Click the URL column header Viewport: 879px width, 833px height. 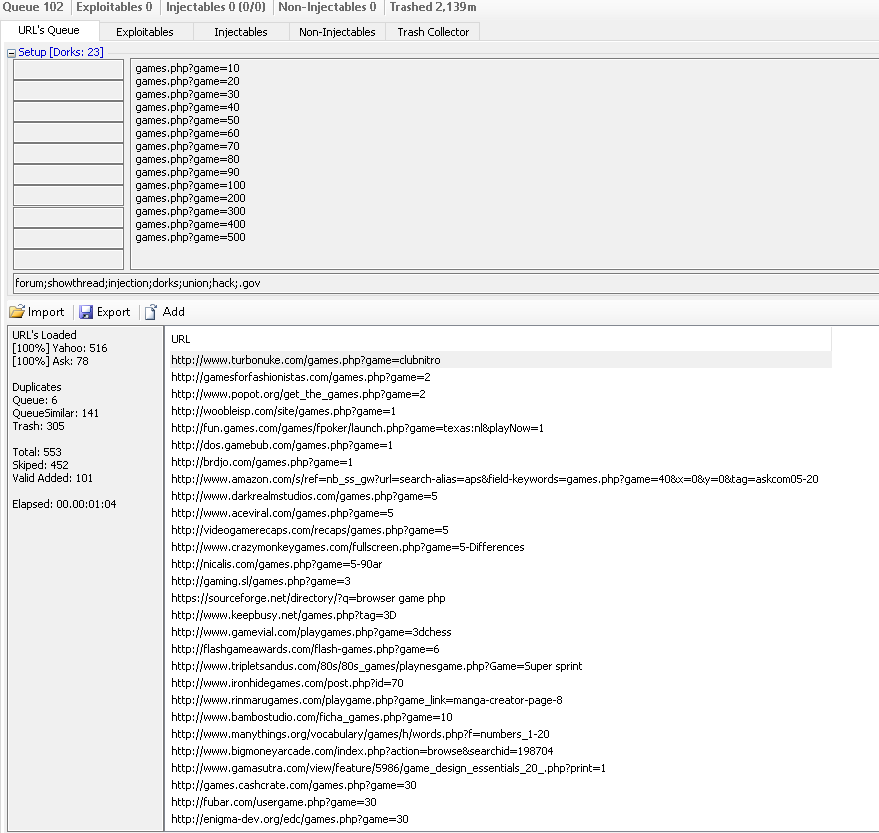coord(501,339)
